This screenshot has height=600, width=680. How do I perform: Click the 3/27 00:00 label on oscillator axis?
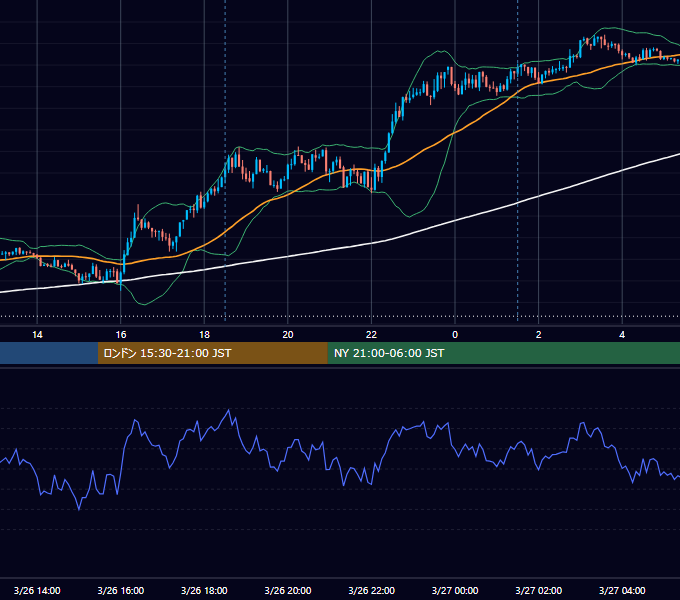pyautogui.click(x=455, y=590)
